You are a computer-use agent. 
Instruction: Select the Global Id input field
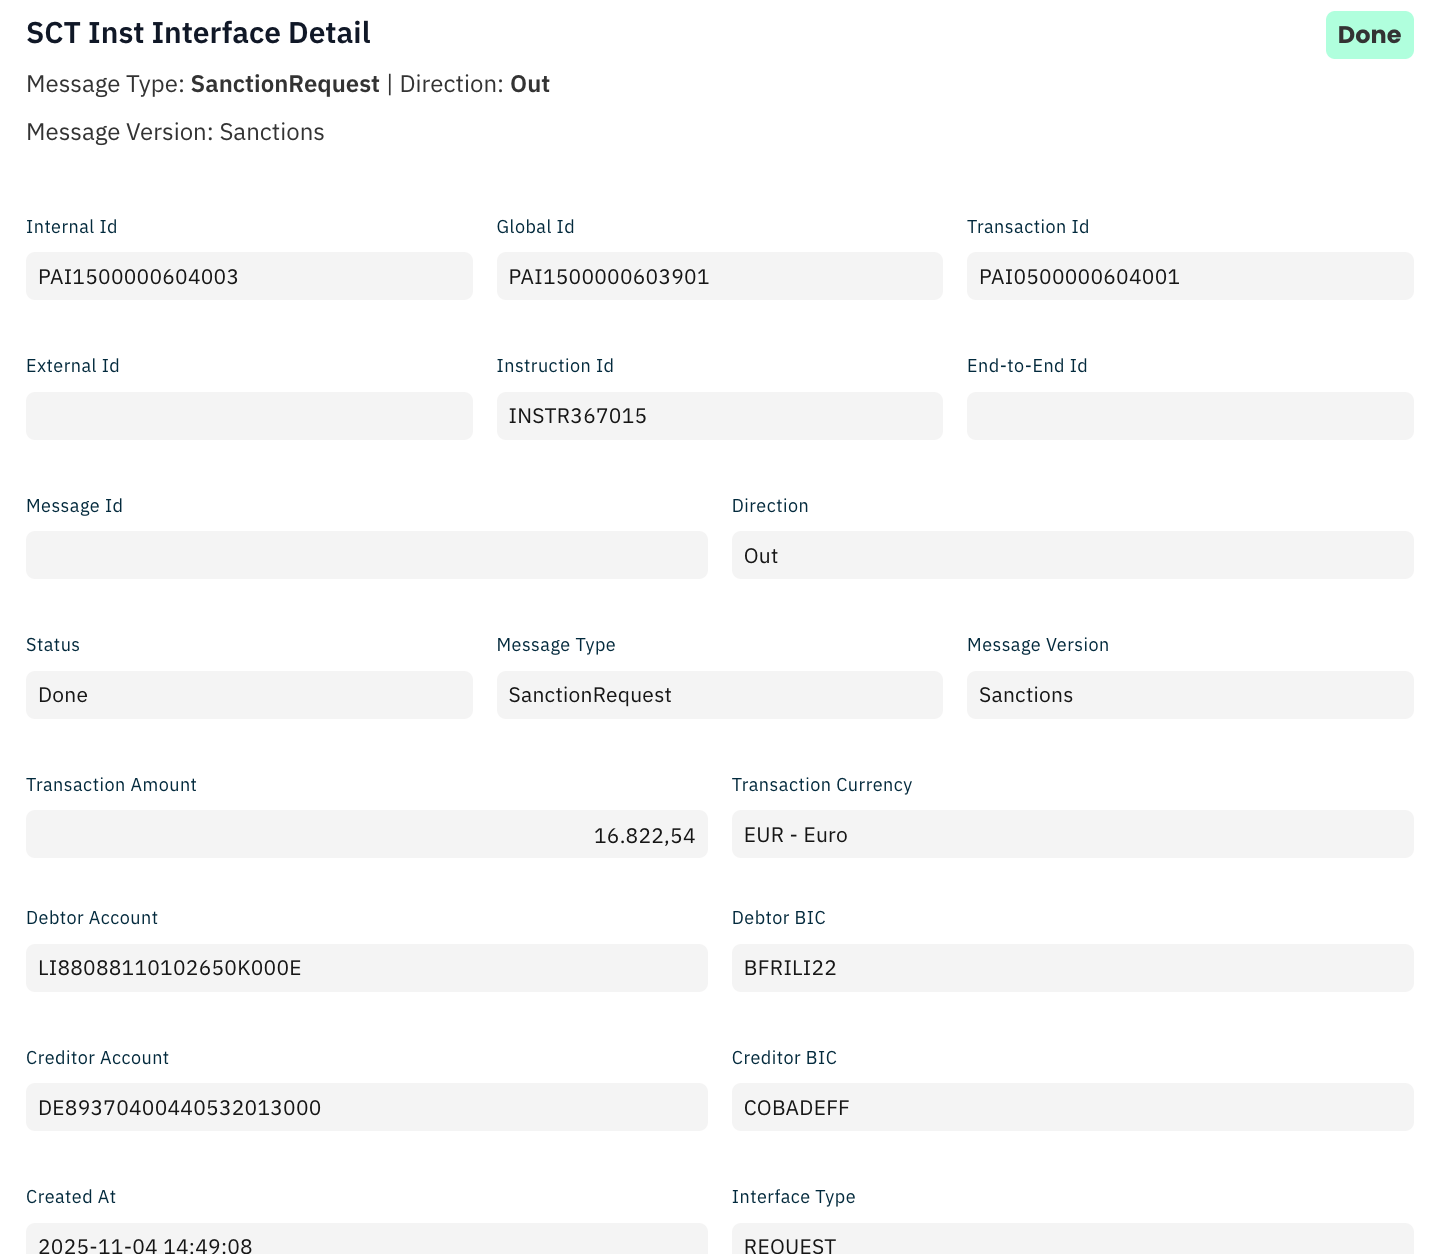tap(719, 276)
